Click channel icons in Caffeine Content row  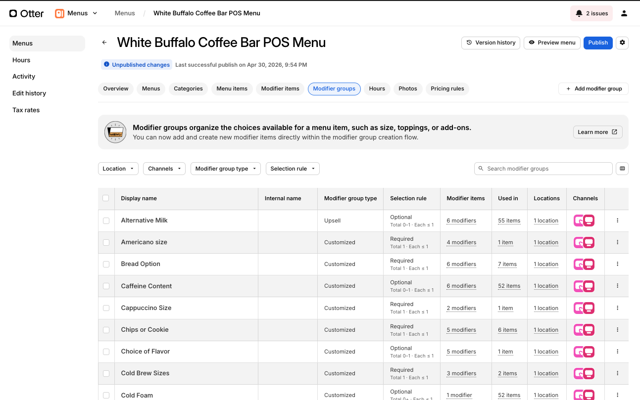point(584,286)
